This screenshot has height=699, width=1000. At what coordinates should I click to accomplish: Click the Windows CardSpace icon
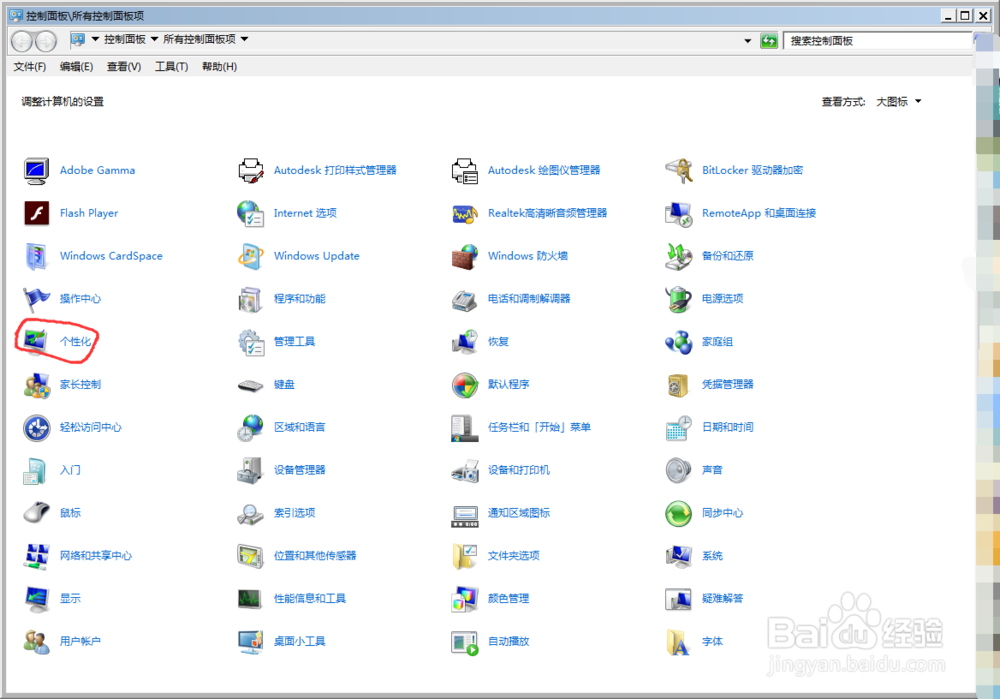(x=36, y=256)
